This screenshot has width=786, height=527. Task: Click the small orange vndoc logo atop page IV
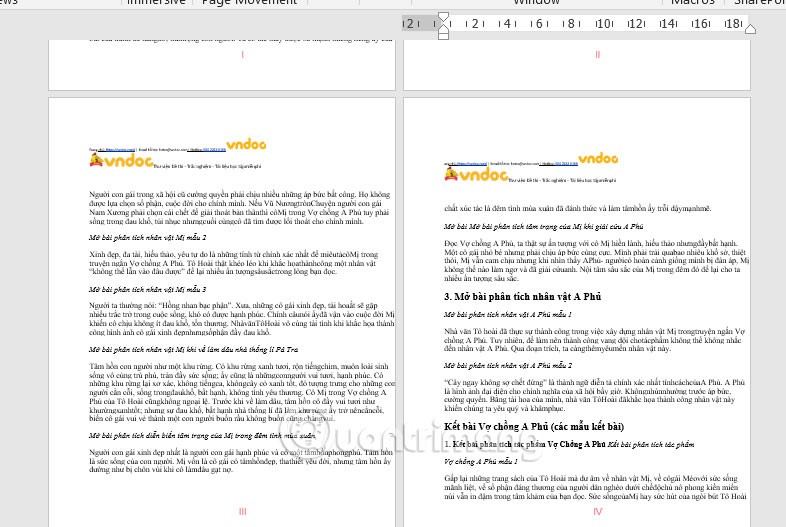tap(598, 158)
